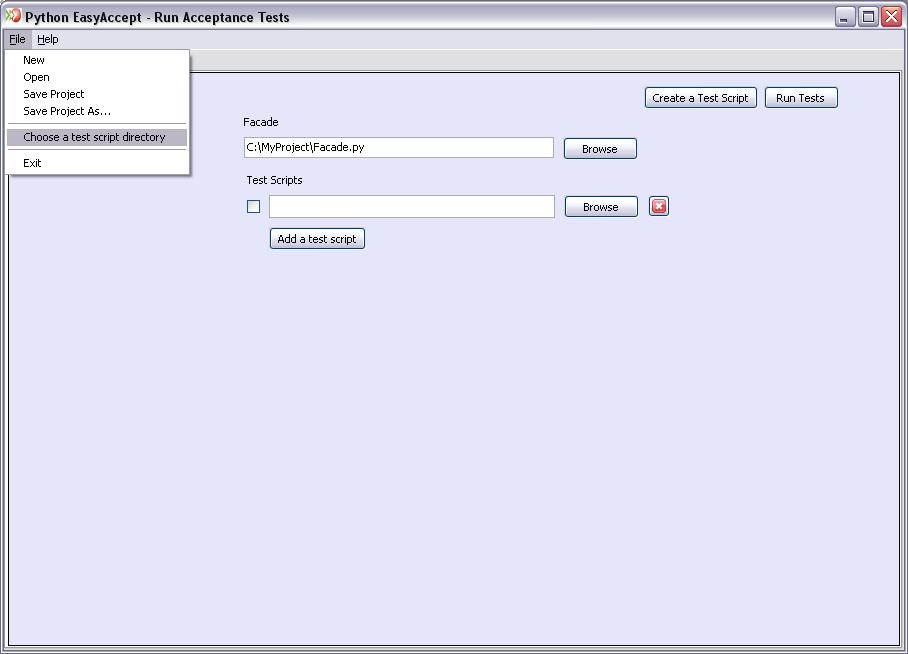
Task: Click the empty test script path field
Action: [x=411, y=207]
